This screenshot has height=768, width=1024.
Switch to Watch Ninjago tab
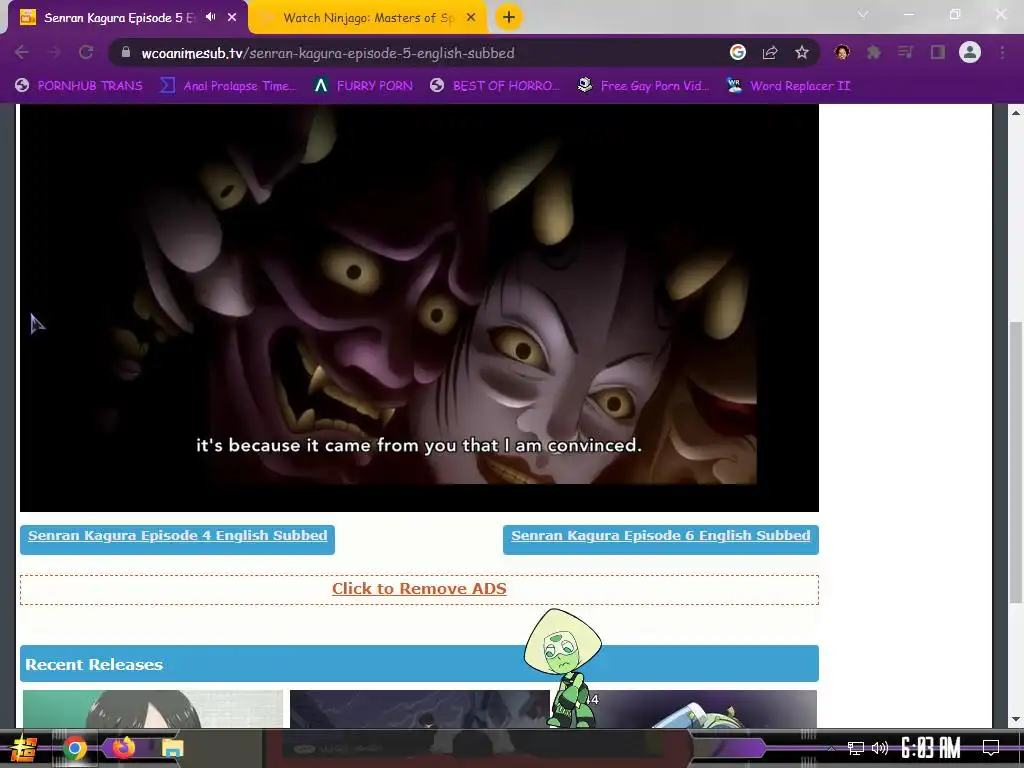368,18
